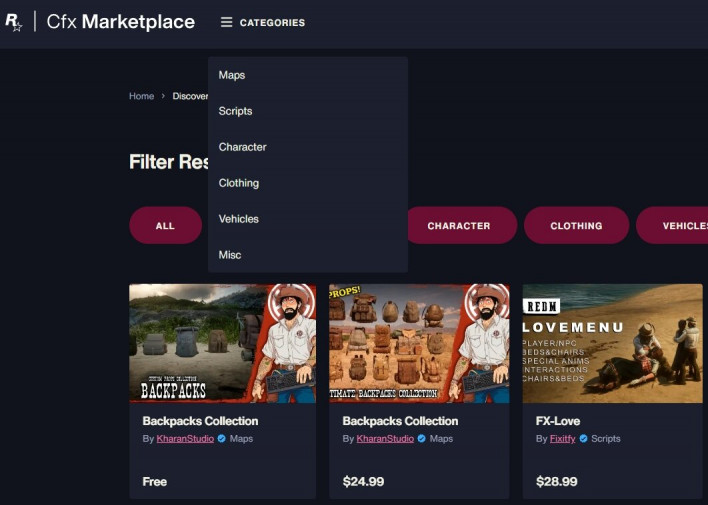Select Misc in the categories menu
The height and width of the screenshot is (505, 708).
(230, 255)
